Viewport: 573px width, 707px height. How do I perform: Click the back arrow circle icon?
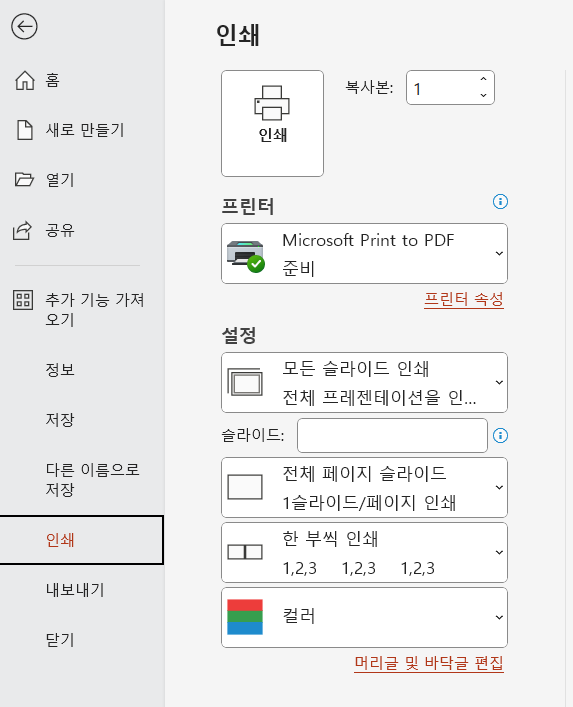(24, 27)
